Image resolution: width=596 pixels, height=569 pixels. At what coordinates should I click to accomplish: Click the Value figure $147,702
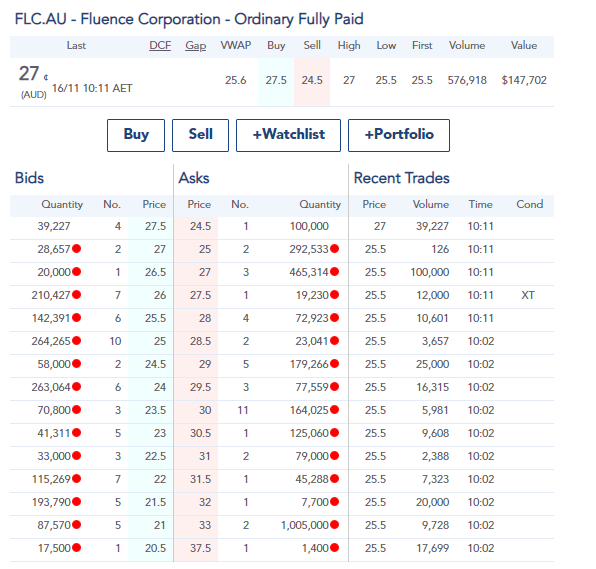coord(524,80)
